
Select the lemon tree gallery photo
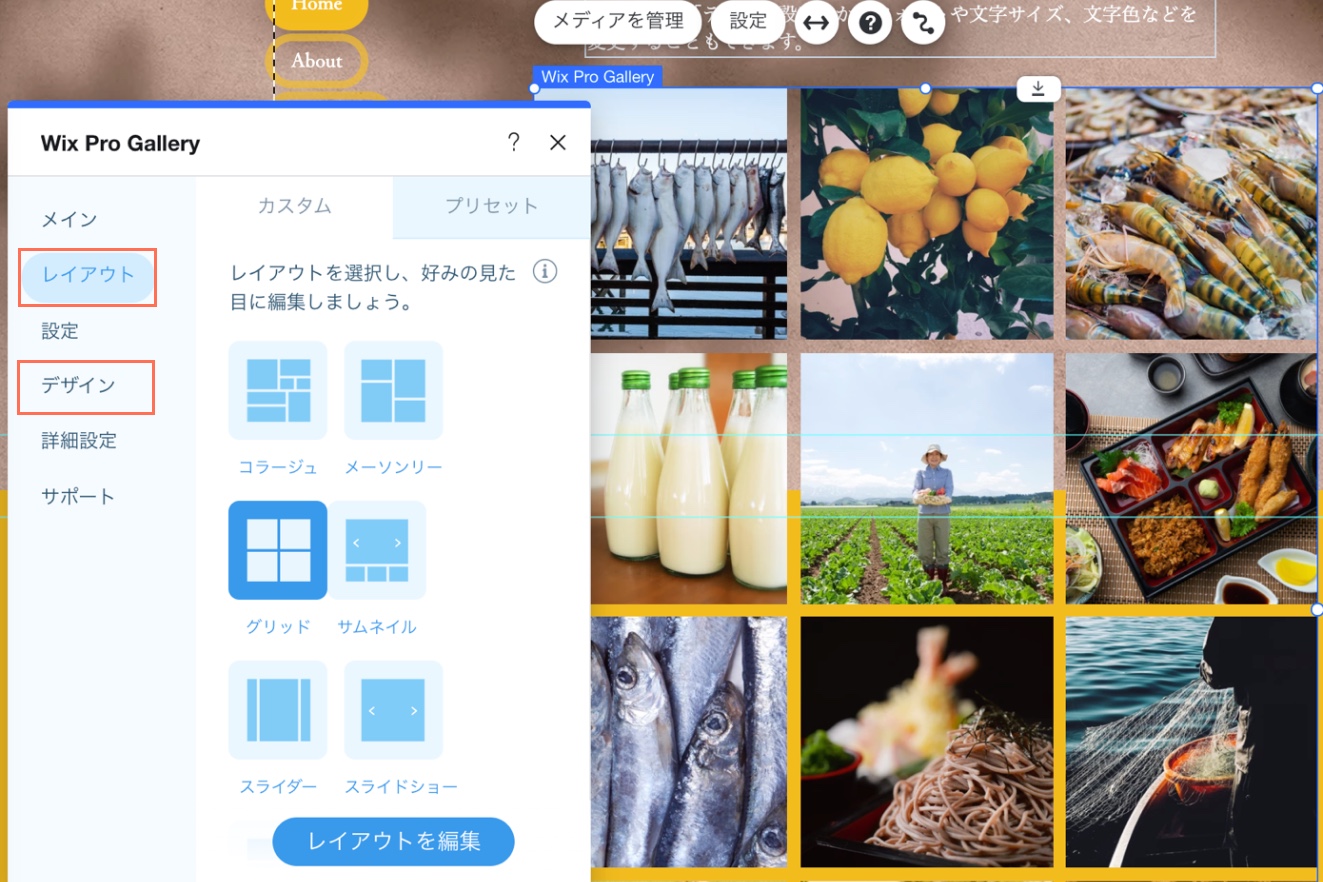[x=926, y=215]
